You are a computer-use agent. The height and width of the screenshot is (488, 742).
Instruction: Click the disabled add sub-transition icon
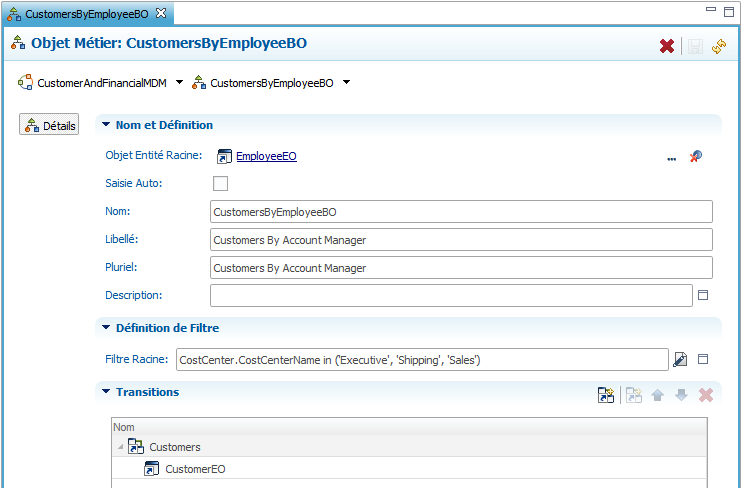[x=634, y=395]
